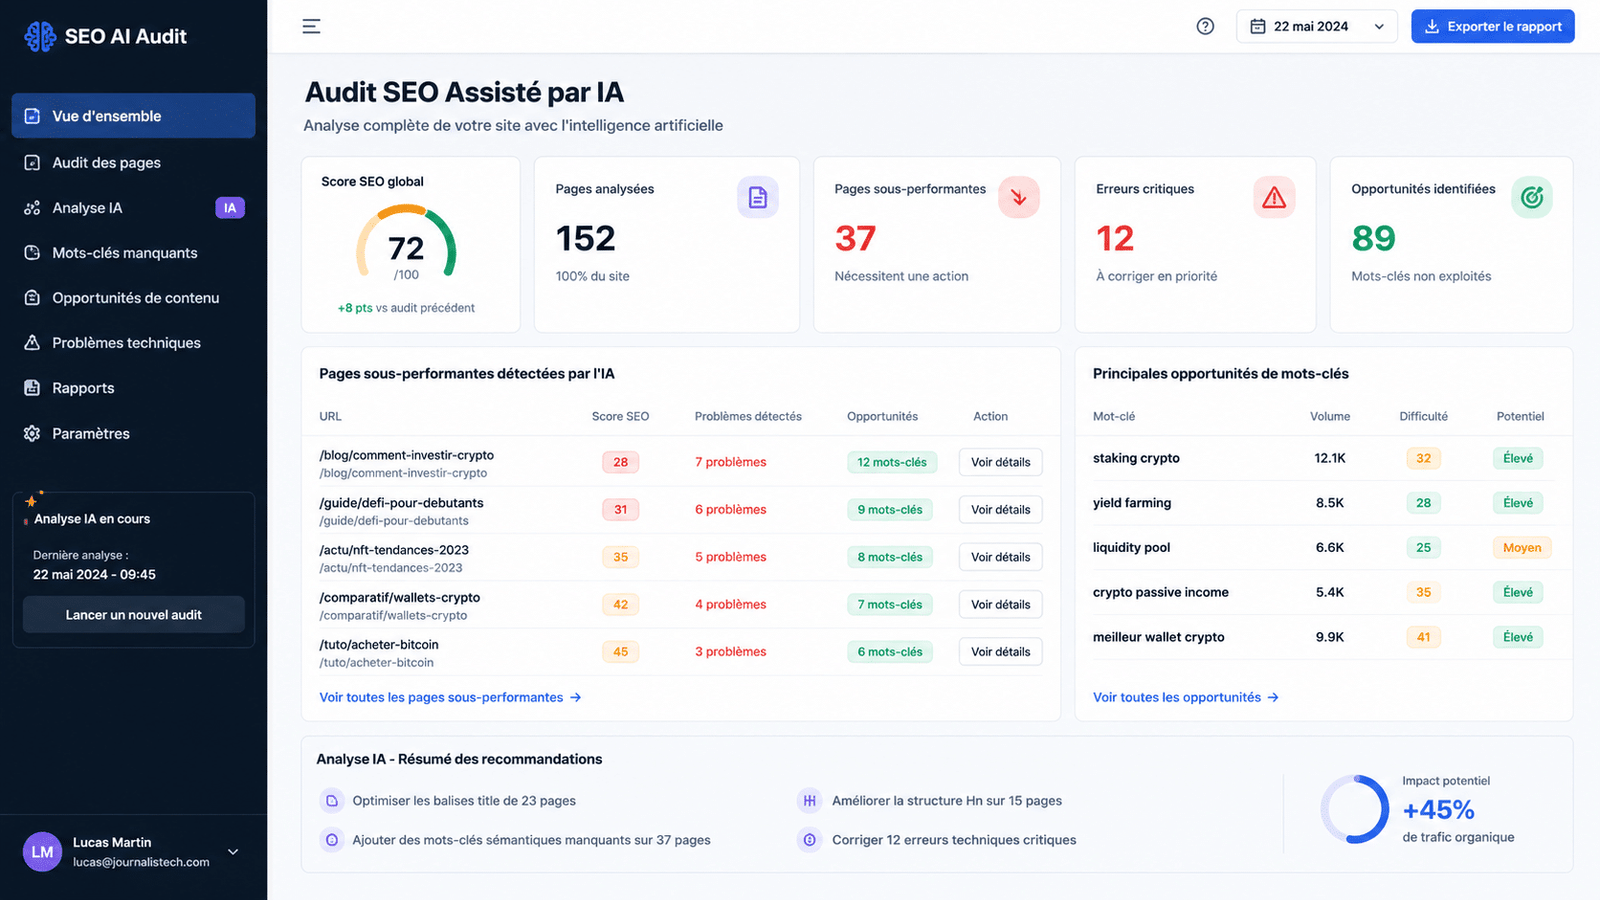
Task: Click staking crypto keyword row
Action: click(1323, 458)
